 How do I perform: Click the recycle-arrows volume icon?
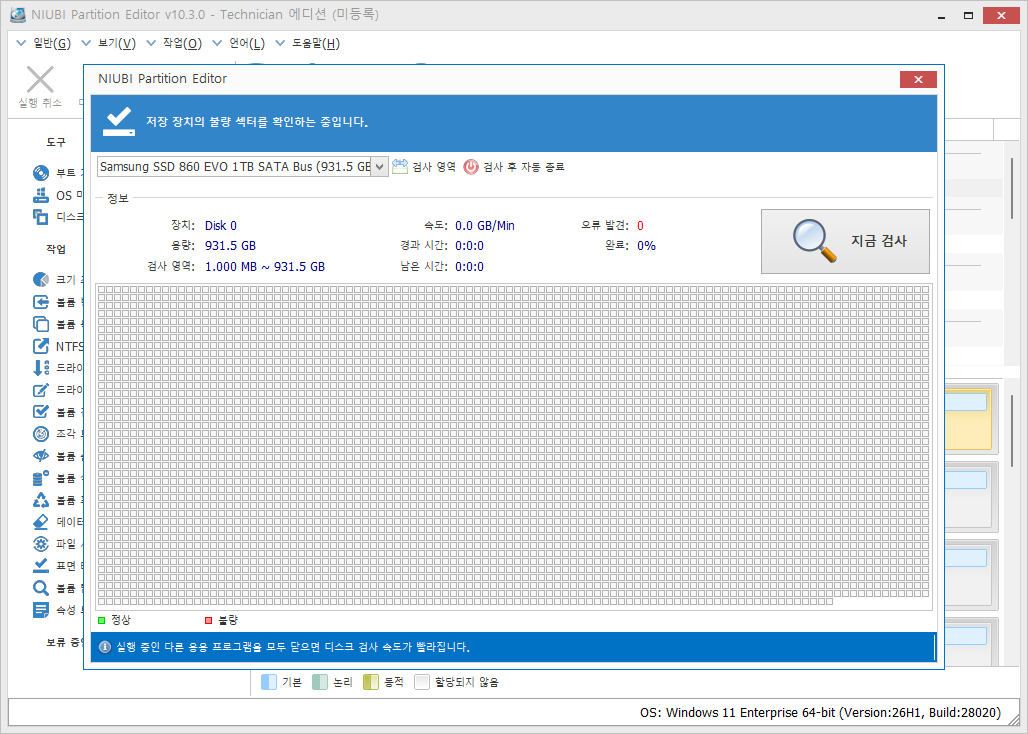41,500
